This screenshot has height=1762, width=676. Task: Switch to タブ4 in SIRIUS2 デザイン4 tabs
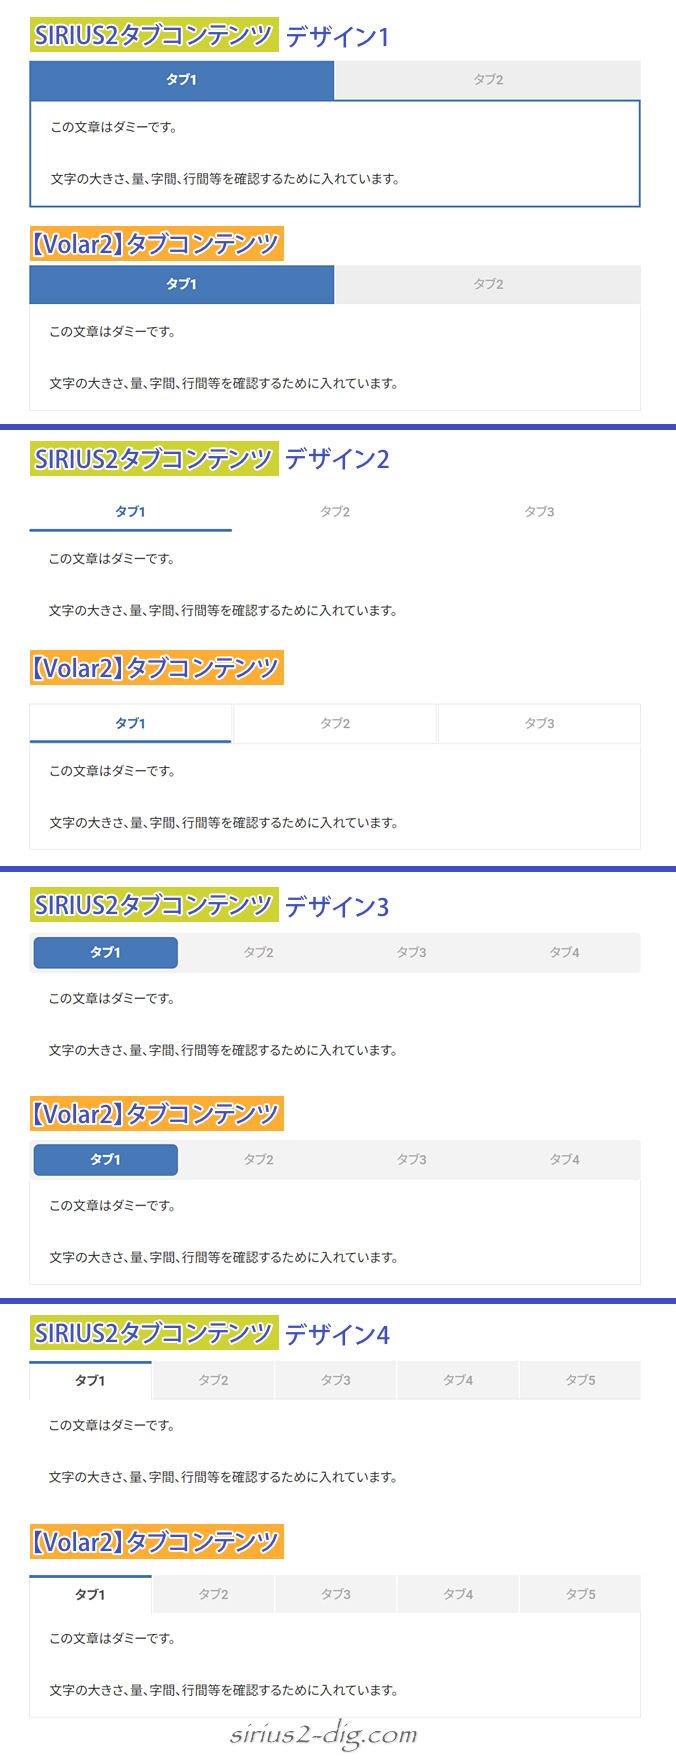(458, 1380)
